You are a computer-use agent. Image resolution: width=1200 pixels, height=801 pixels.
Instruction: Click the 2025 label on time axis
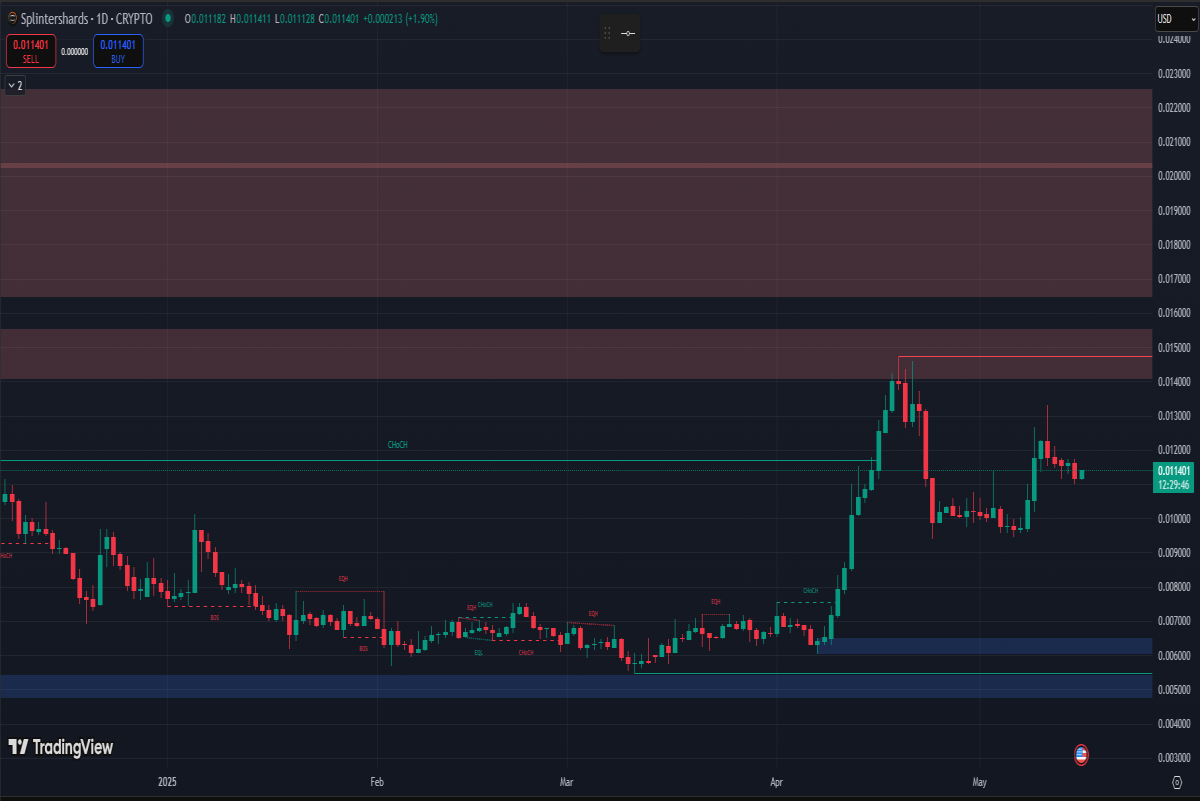(x=168, y=780)
